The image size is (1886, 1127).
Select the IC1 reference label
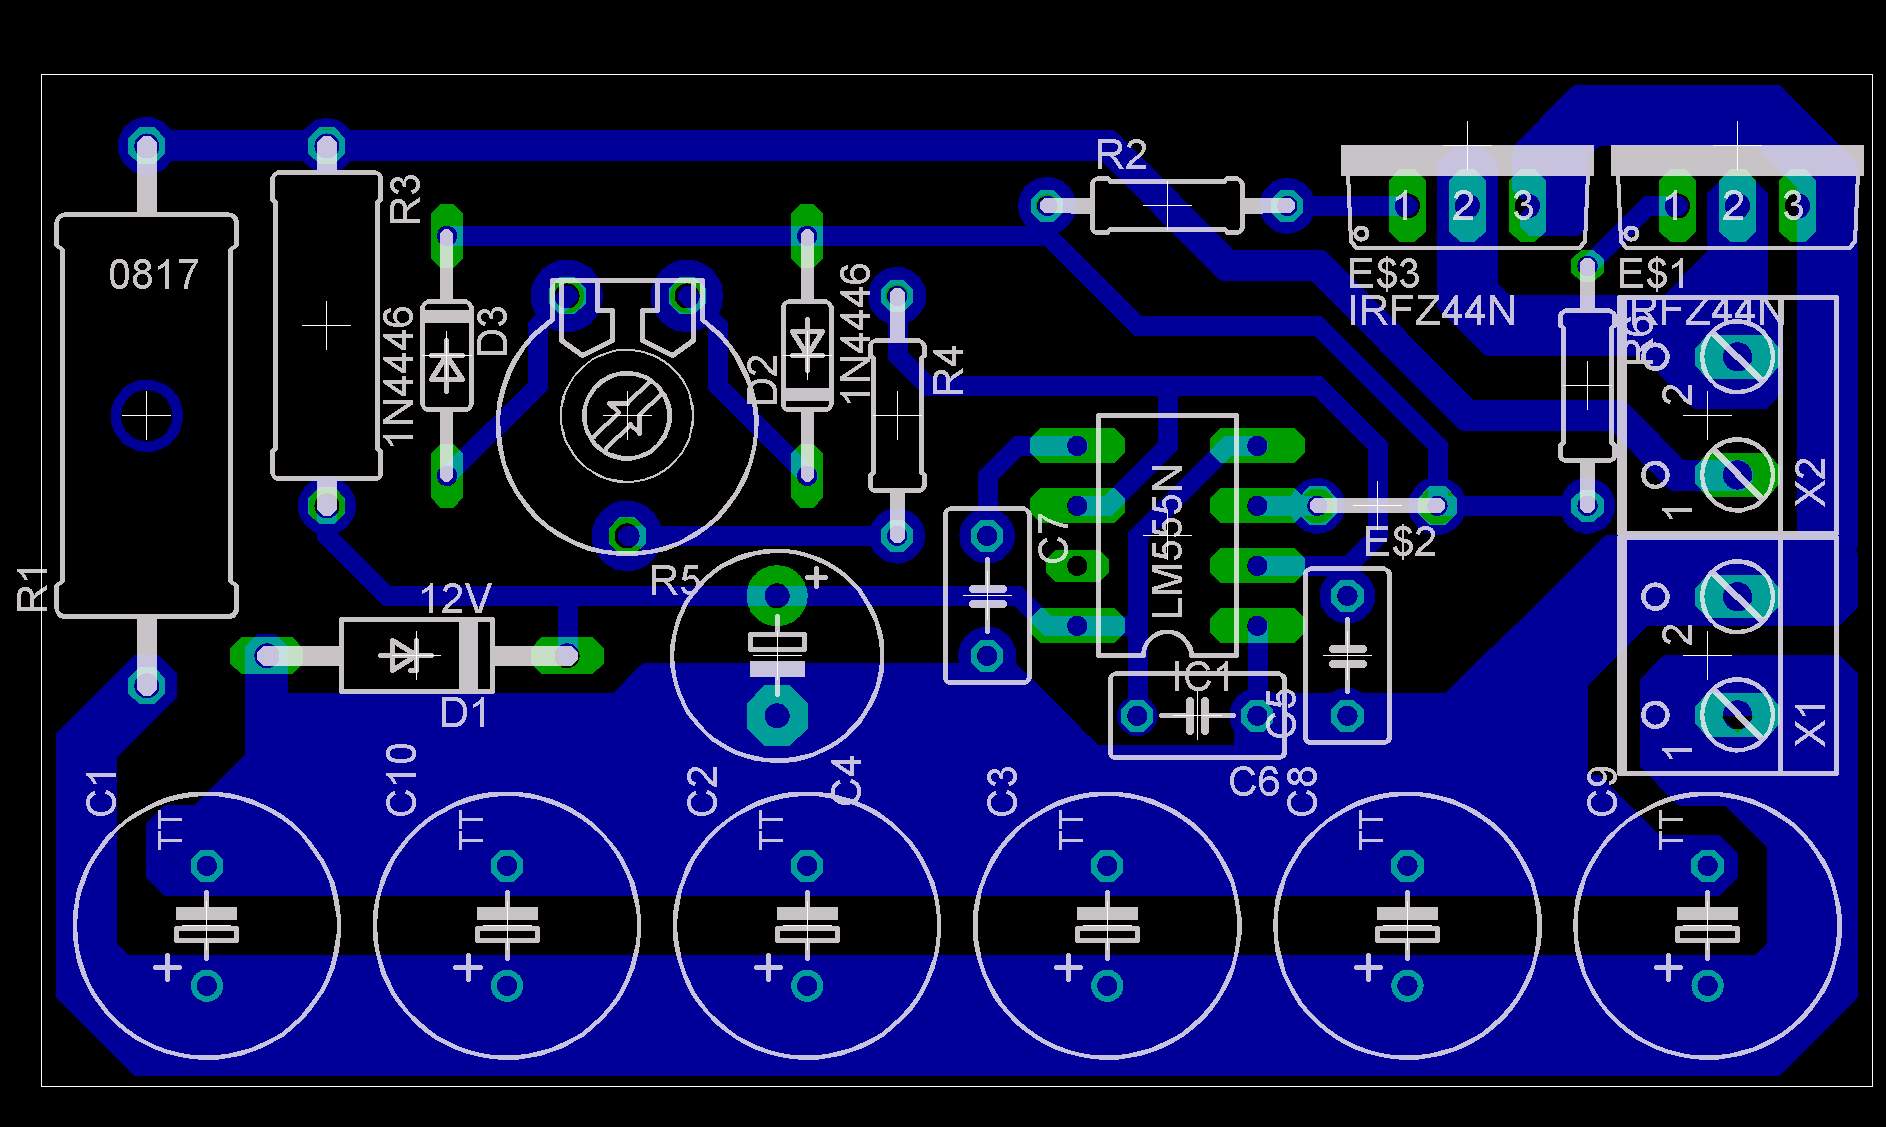[1204, 677]
